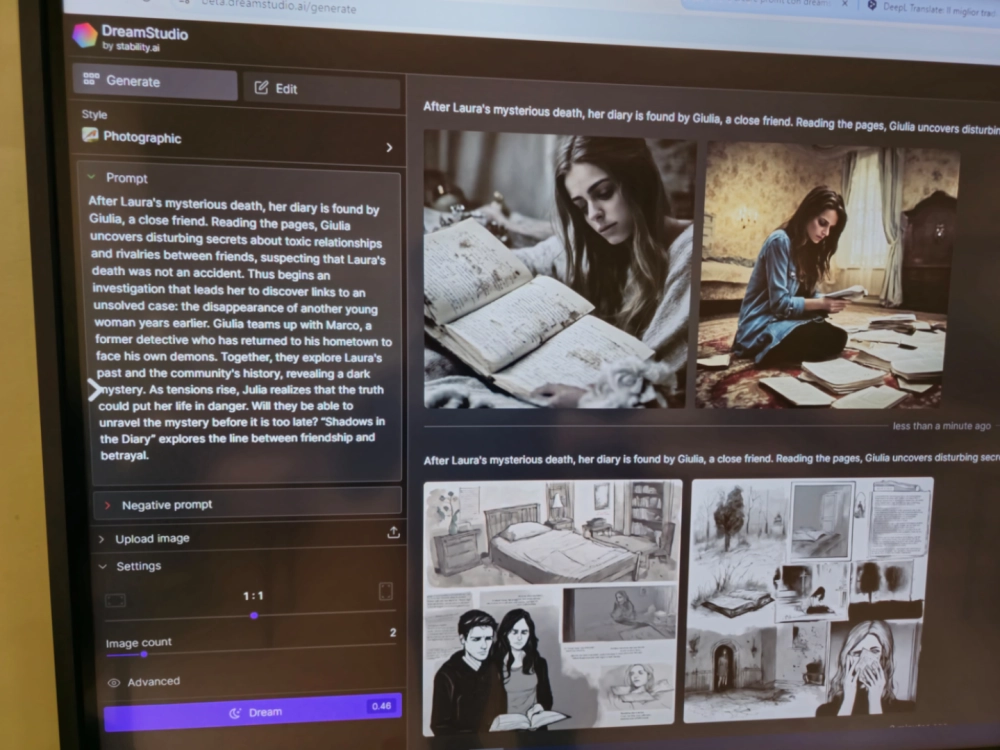Click the upload image arrow icon

[393, 533]
